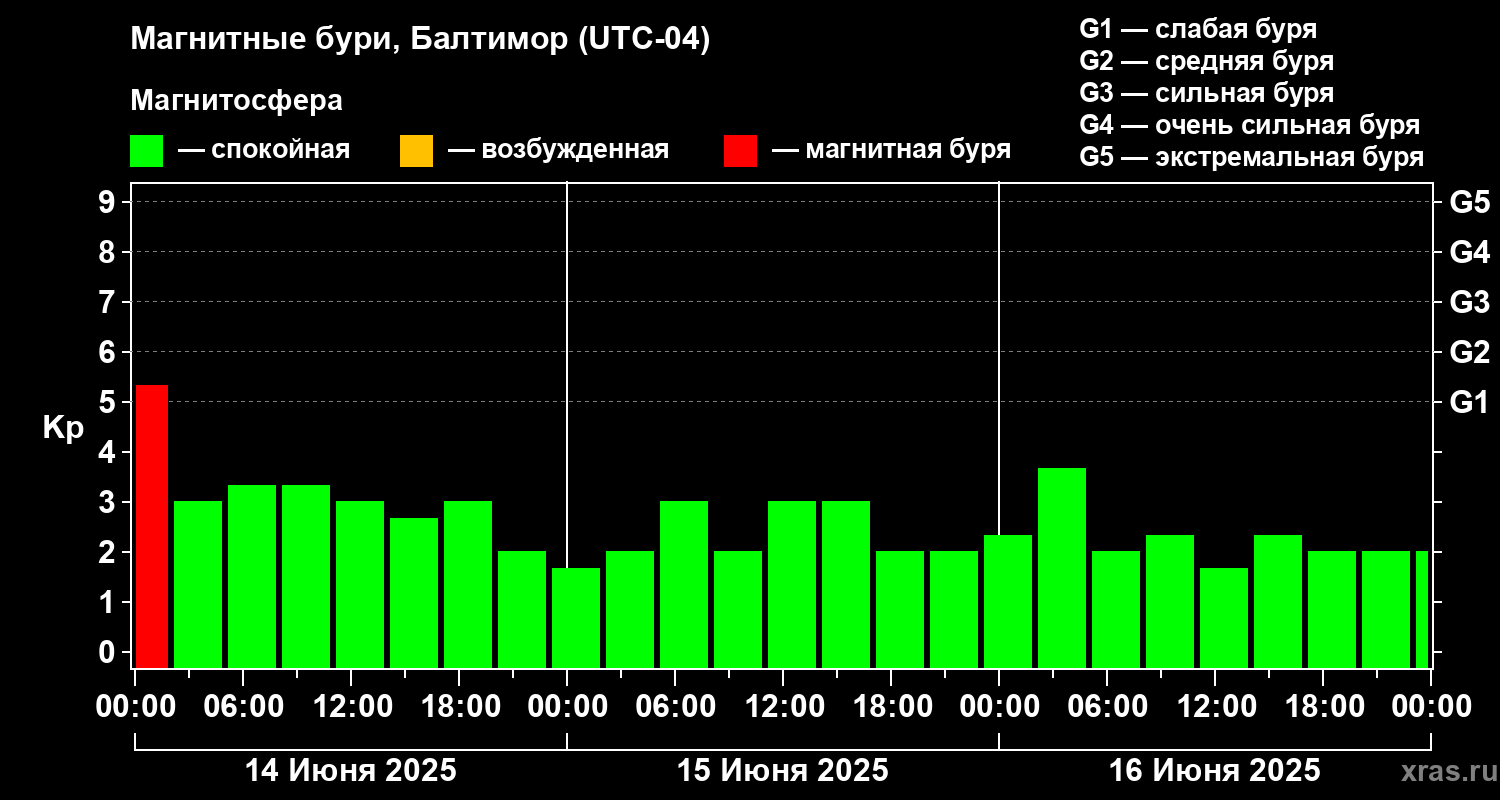Viewport: 1500px width, 800px height.
Task: Click the 'G2 — средняя буря' legend line
Action: pyautogui.click(x=1207, y=61)
